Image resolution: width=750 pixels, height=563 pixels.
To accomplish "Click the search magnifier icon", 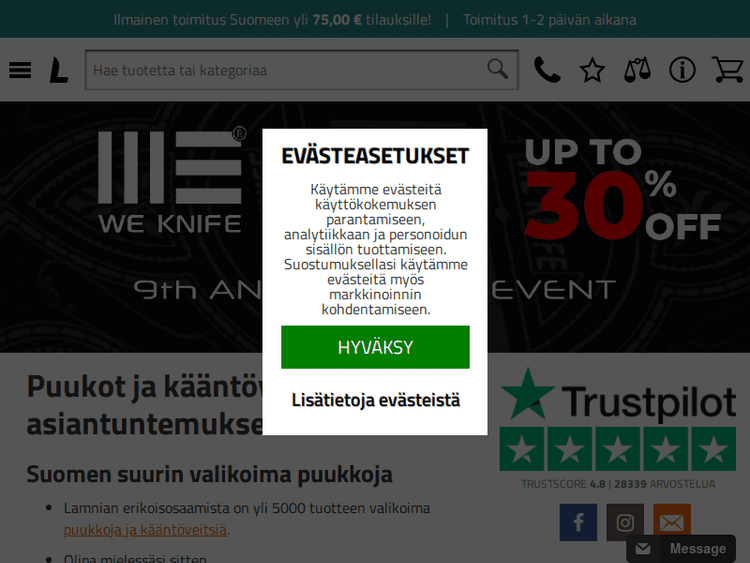I will tap(497, 69).
